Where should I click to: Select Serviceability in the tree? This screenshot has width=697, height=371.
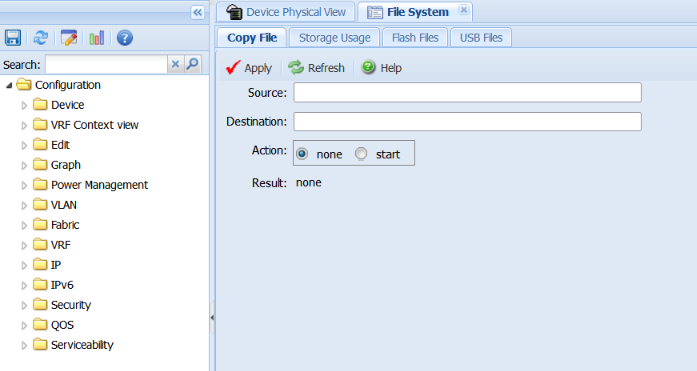point(82,345)
